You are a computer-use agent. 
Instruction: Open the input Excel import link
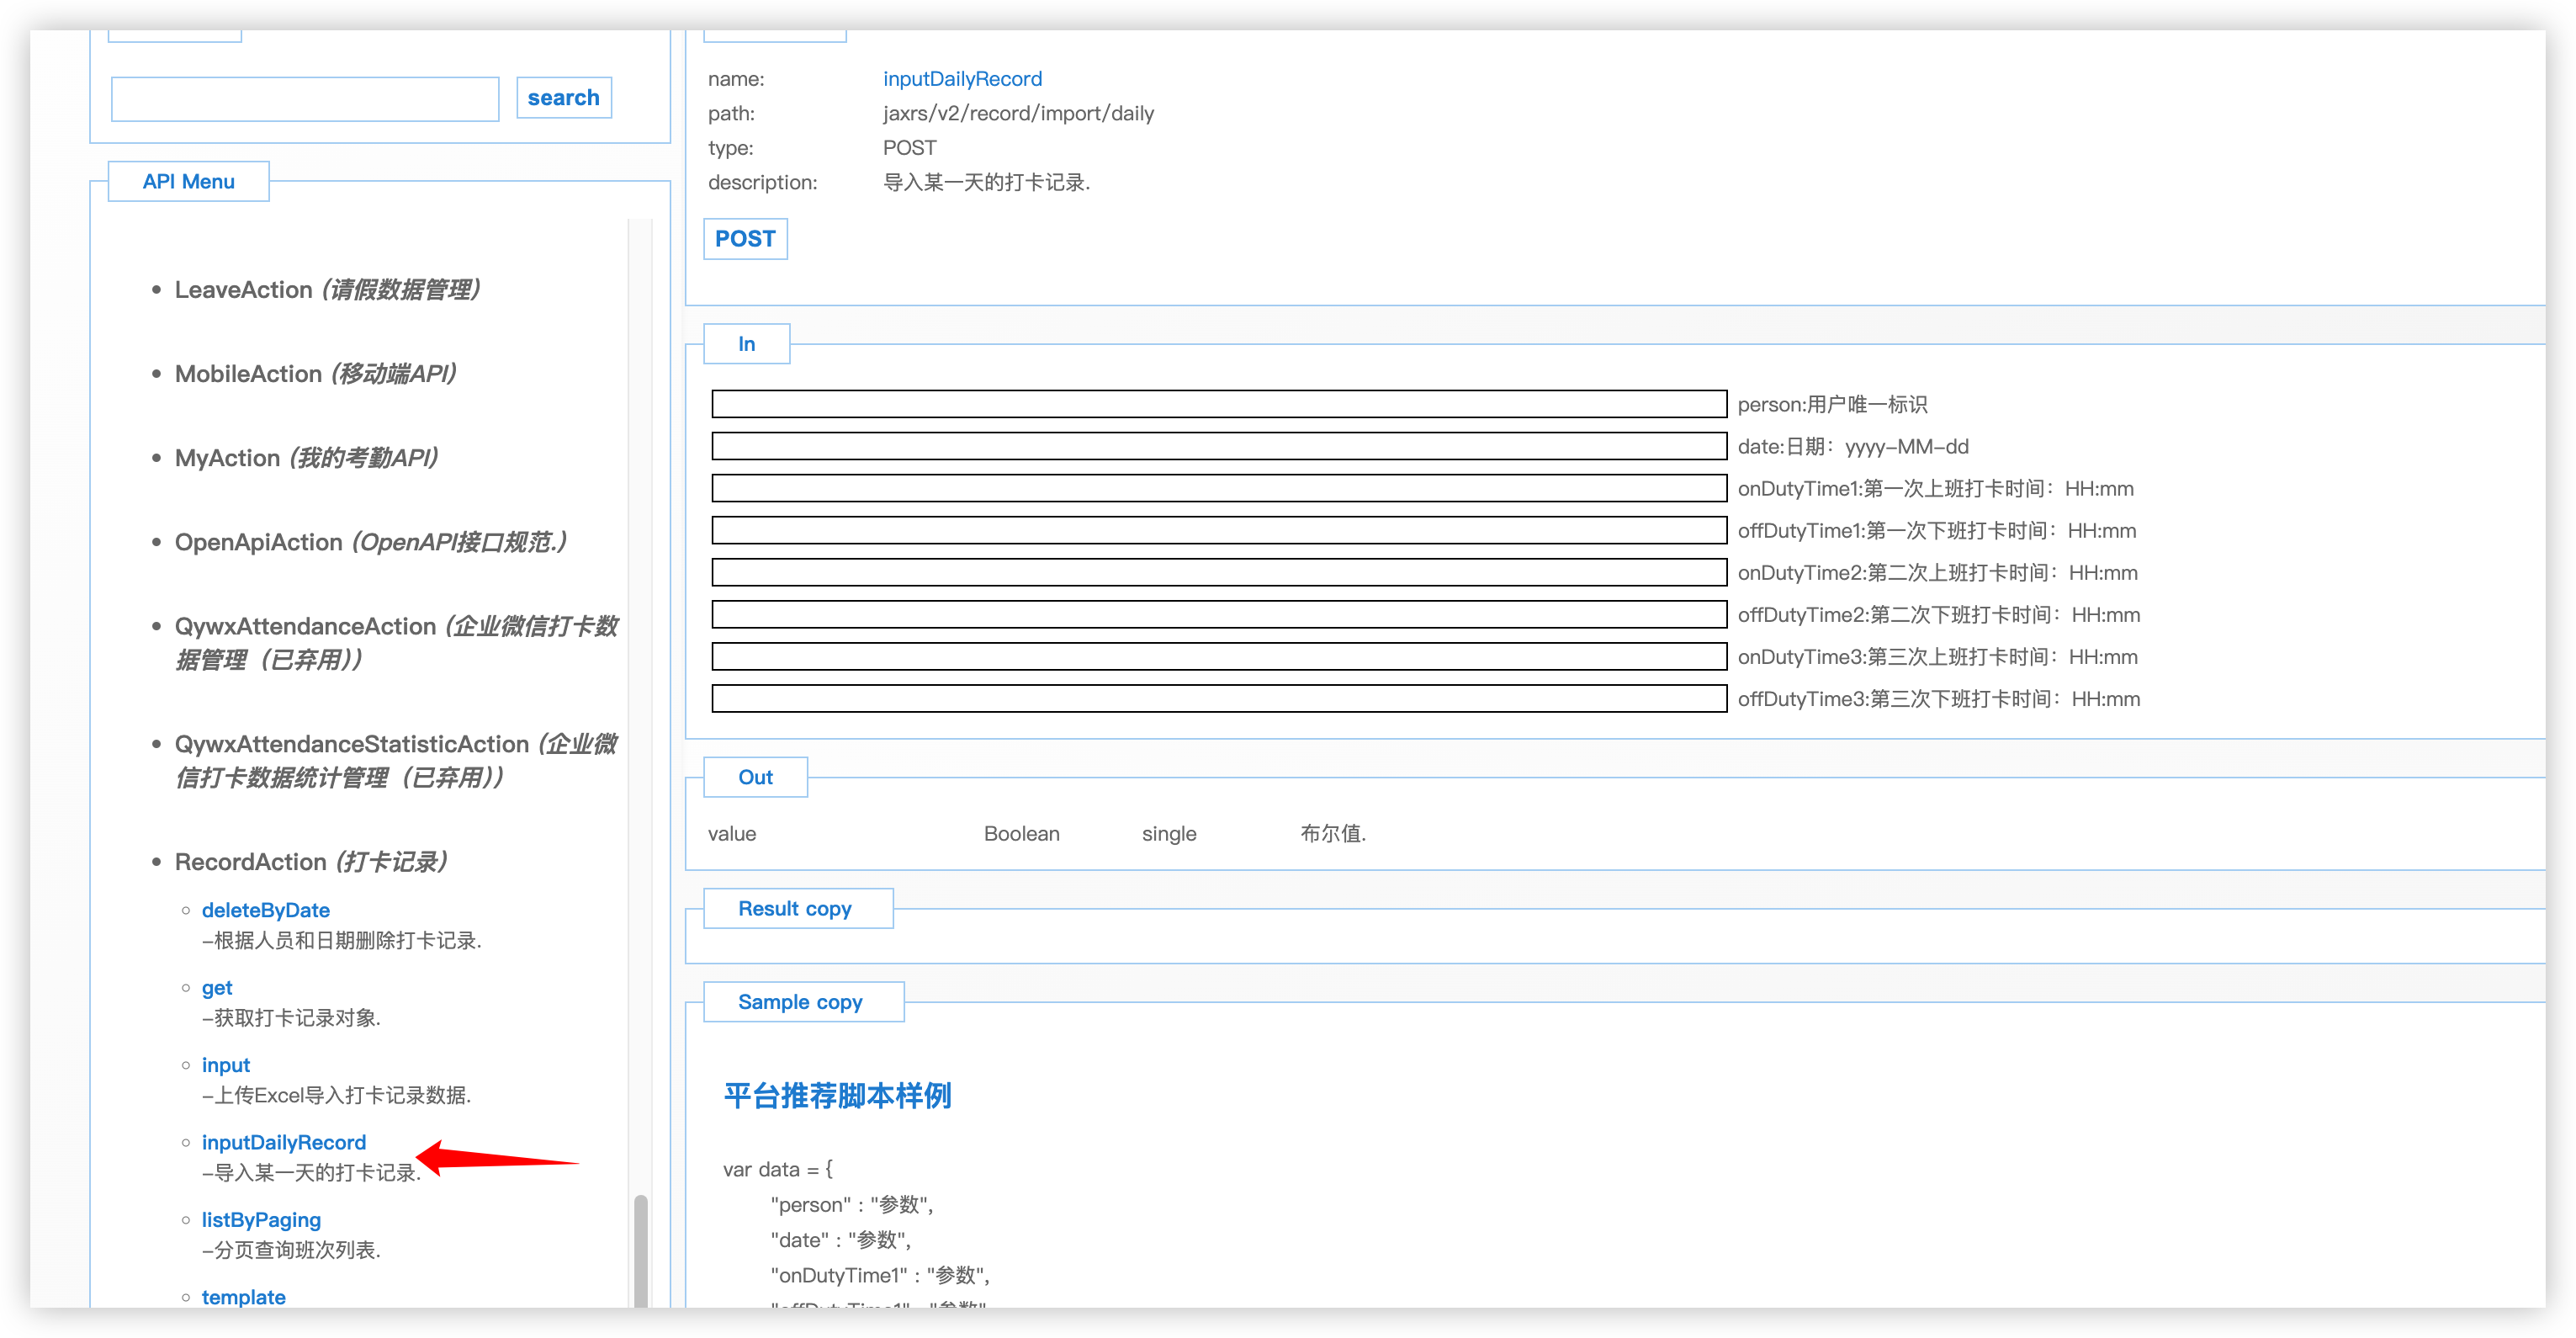click(x=226, y=1065)
